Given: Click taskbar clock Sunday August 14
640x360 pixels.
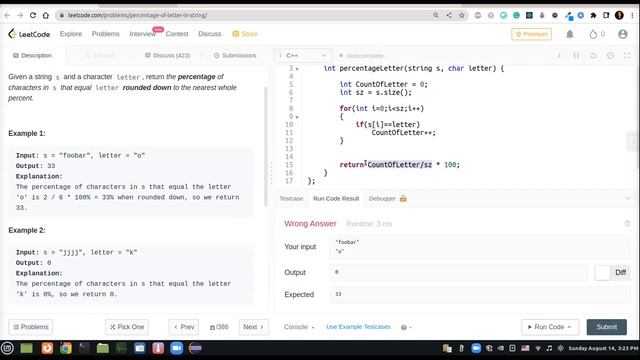Looking at the screenshot, I should [604, 348].
